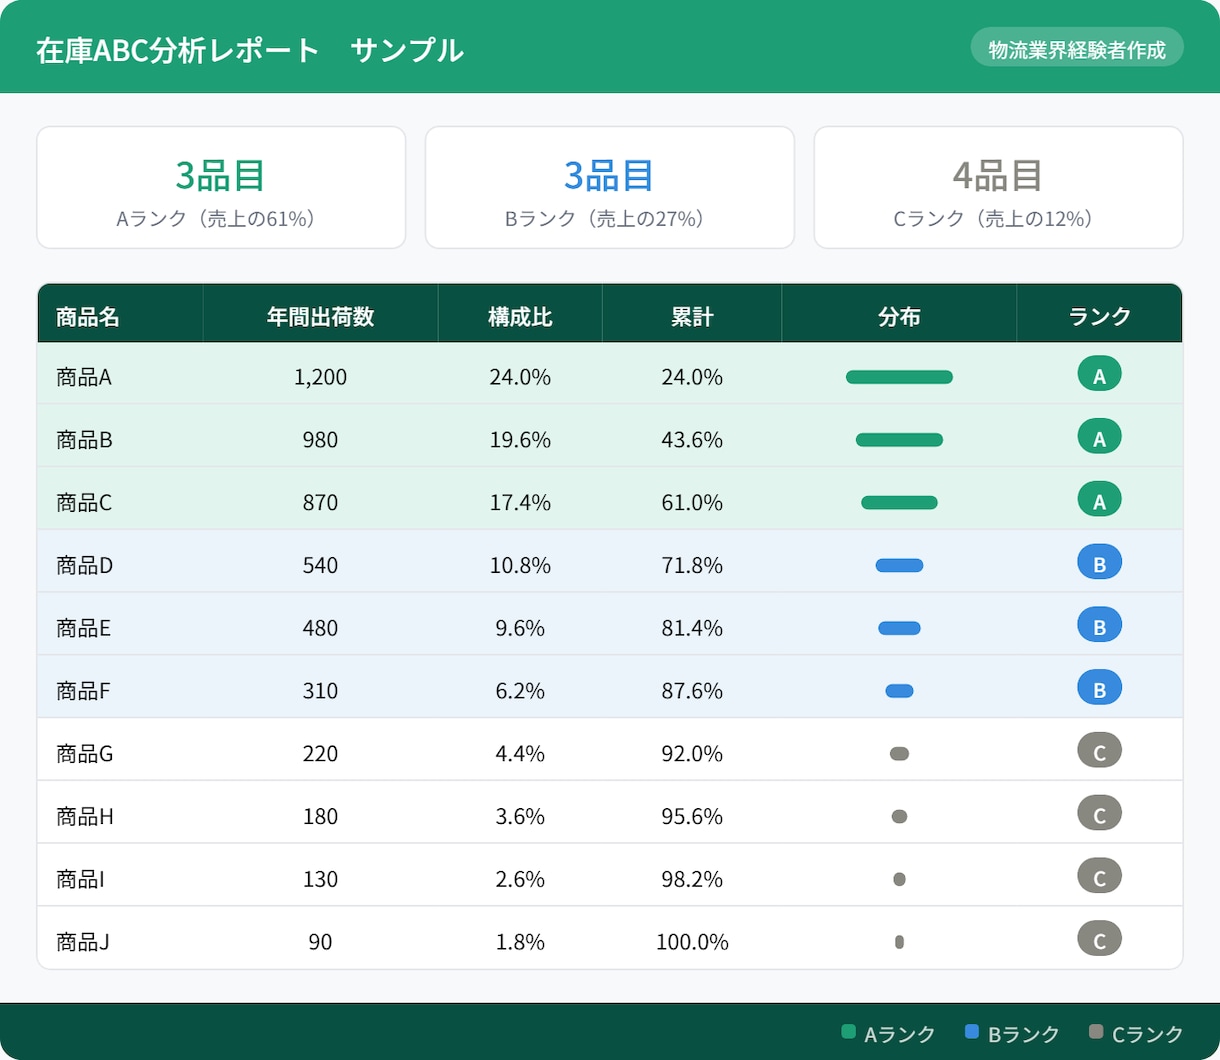Click the 310 shipment value
The width and height of the screenshot is (1220, 1060).
click(x=320, y=691)
